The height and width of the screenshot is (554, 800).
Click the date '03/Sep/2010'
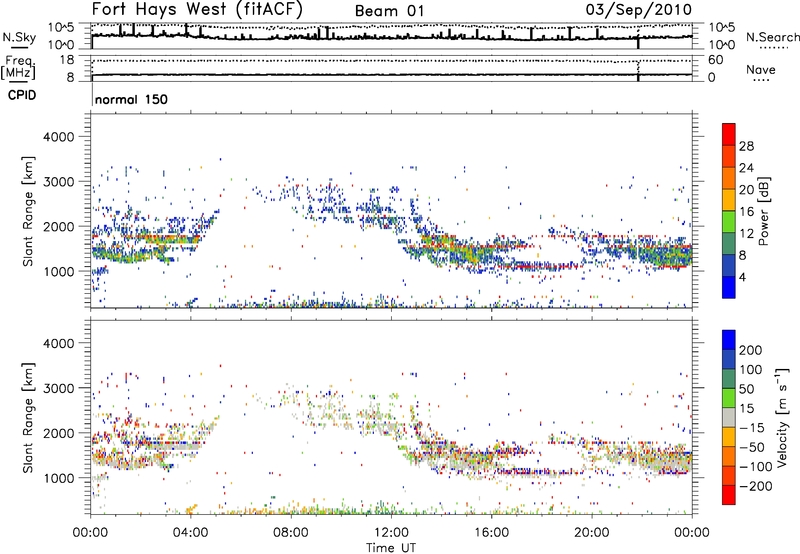638,10
